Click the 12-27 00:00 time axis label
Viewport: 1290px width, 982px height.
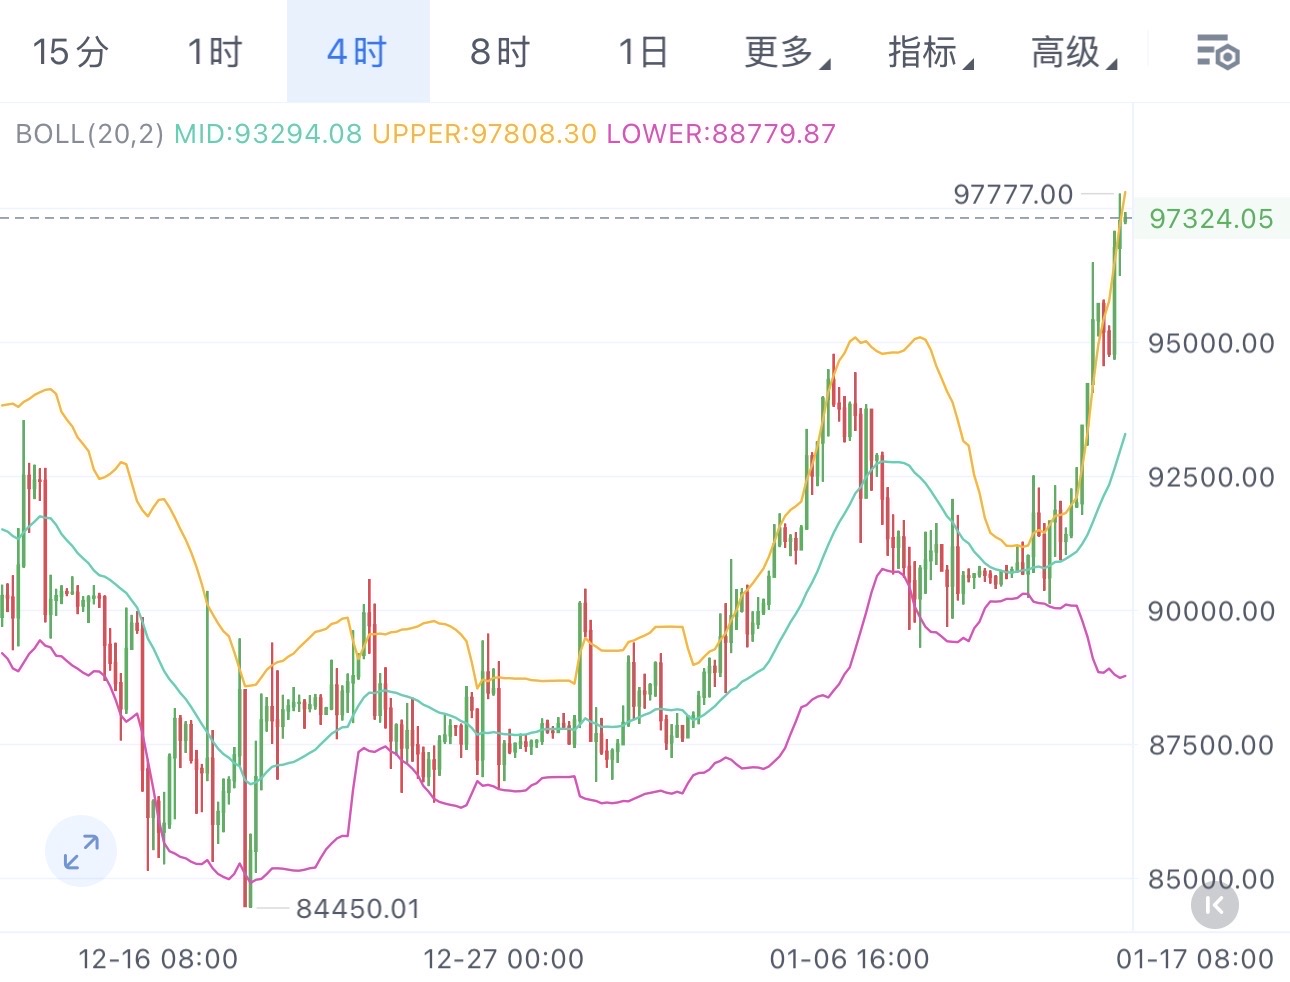pyautogui.click(x=503, y=959)
